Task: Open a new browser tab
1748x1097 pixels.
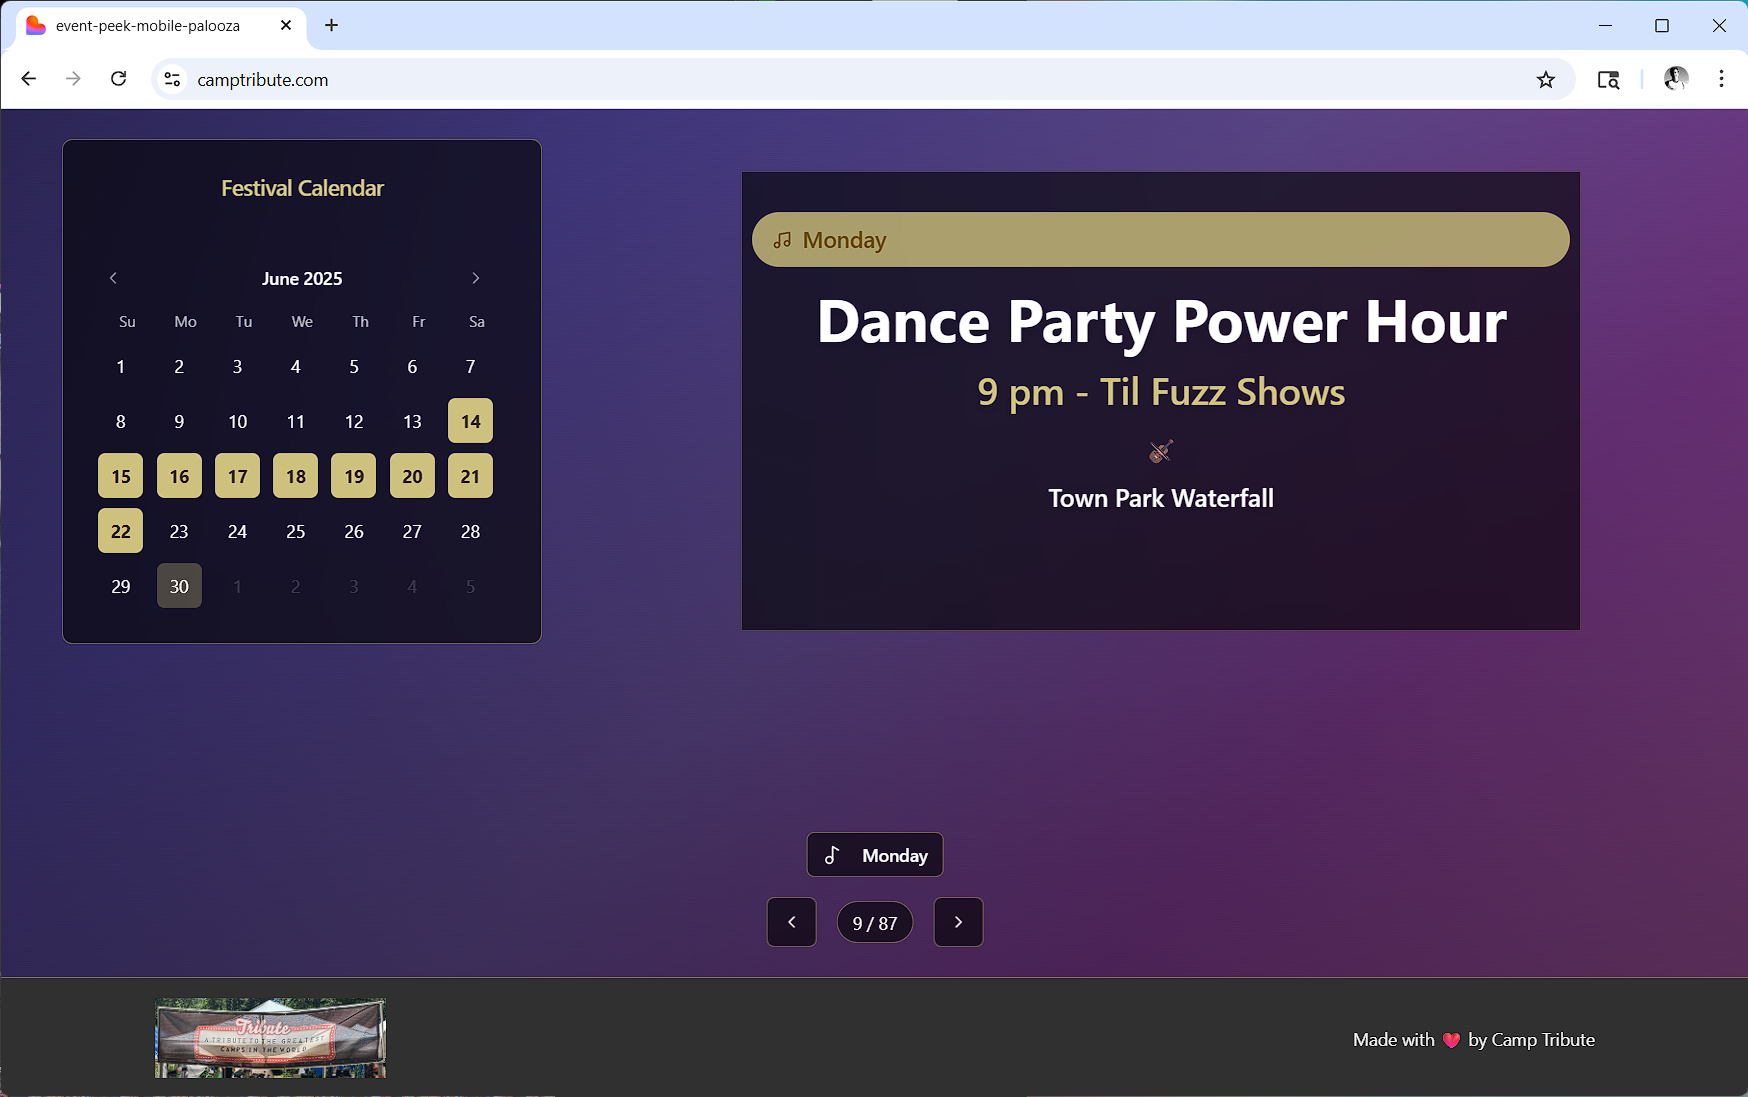Action: (332, 25)
